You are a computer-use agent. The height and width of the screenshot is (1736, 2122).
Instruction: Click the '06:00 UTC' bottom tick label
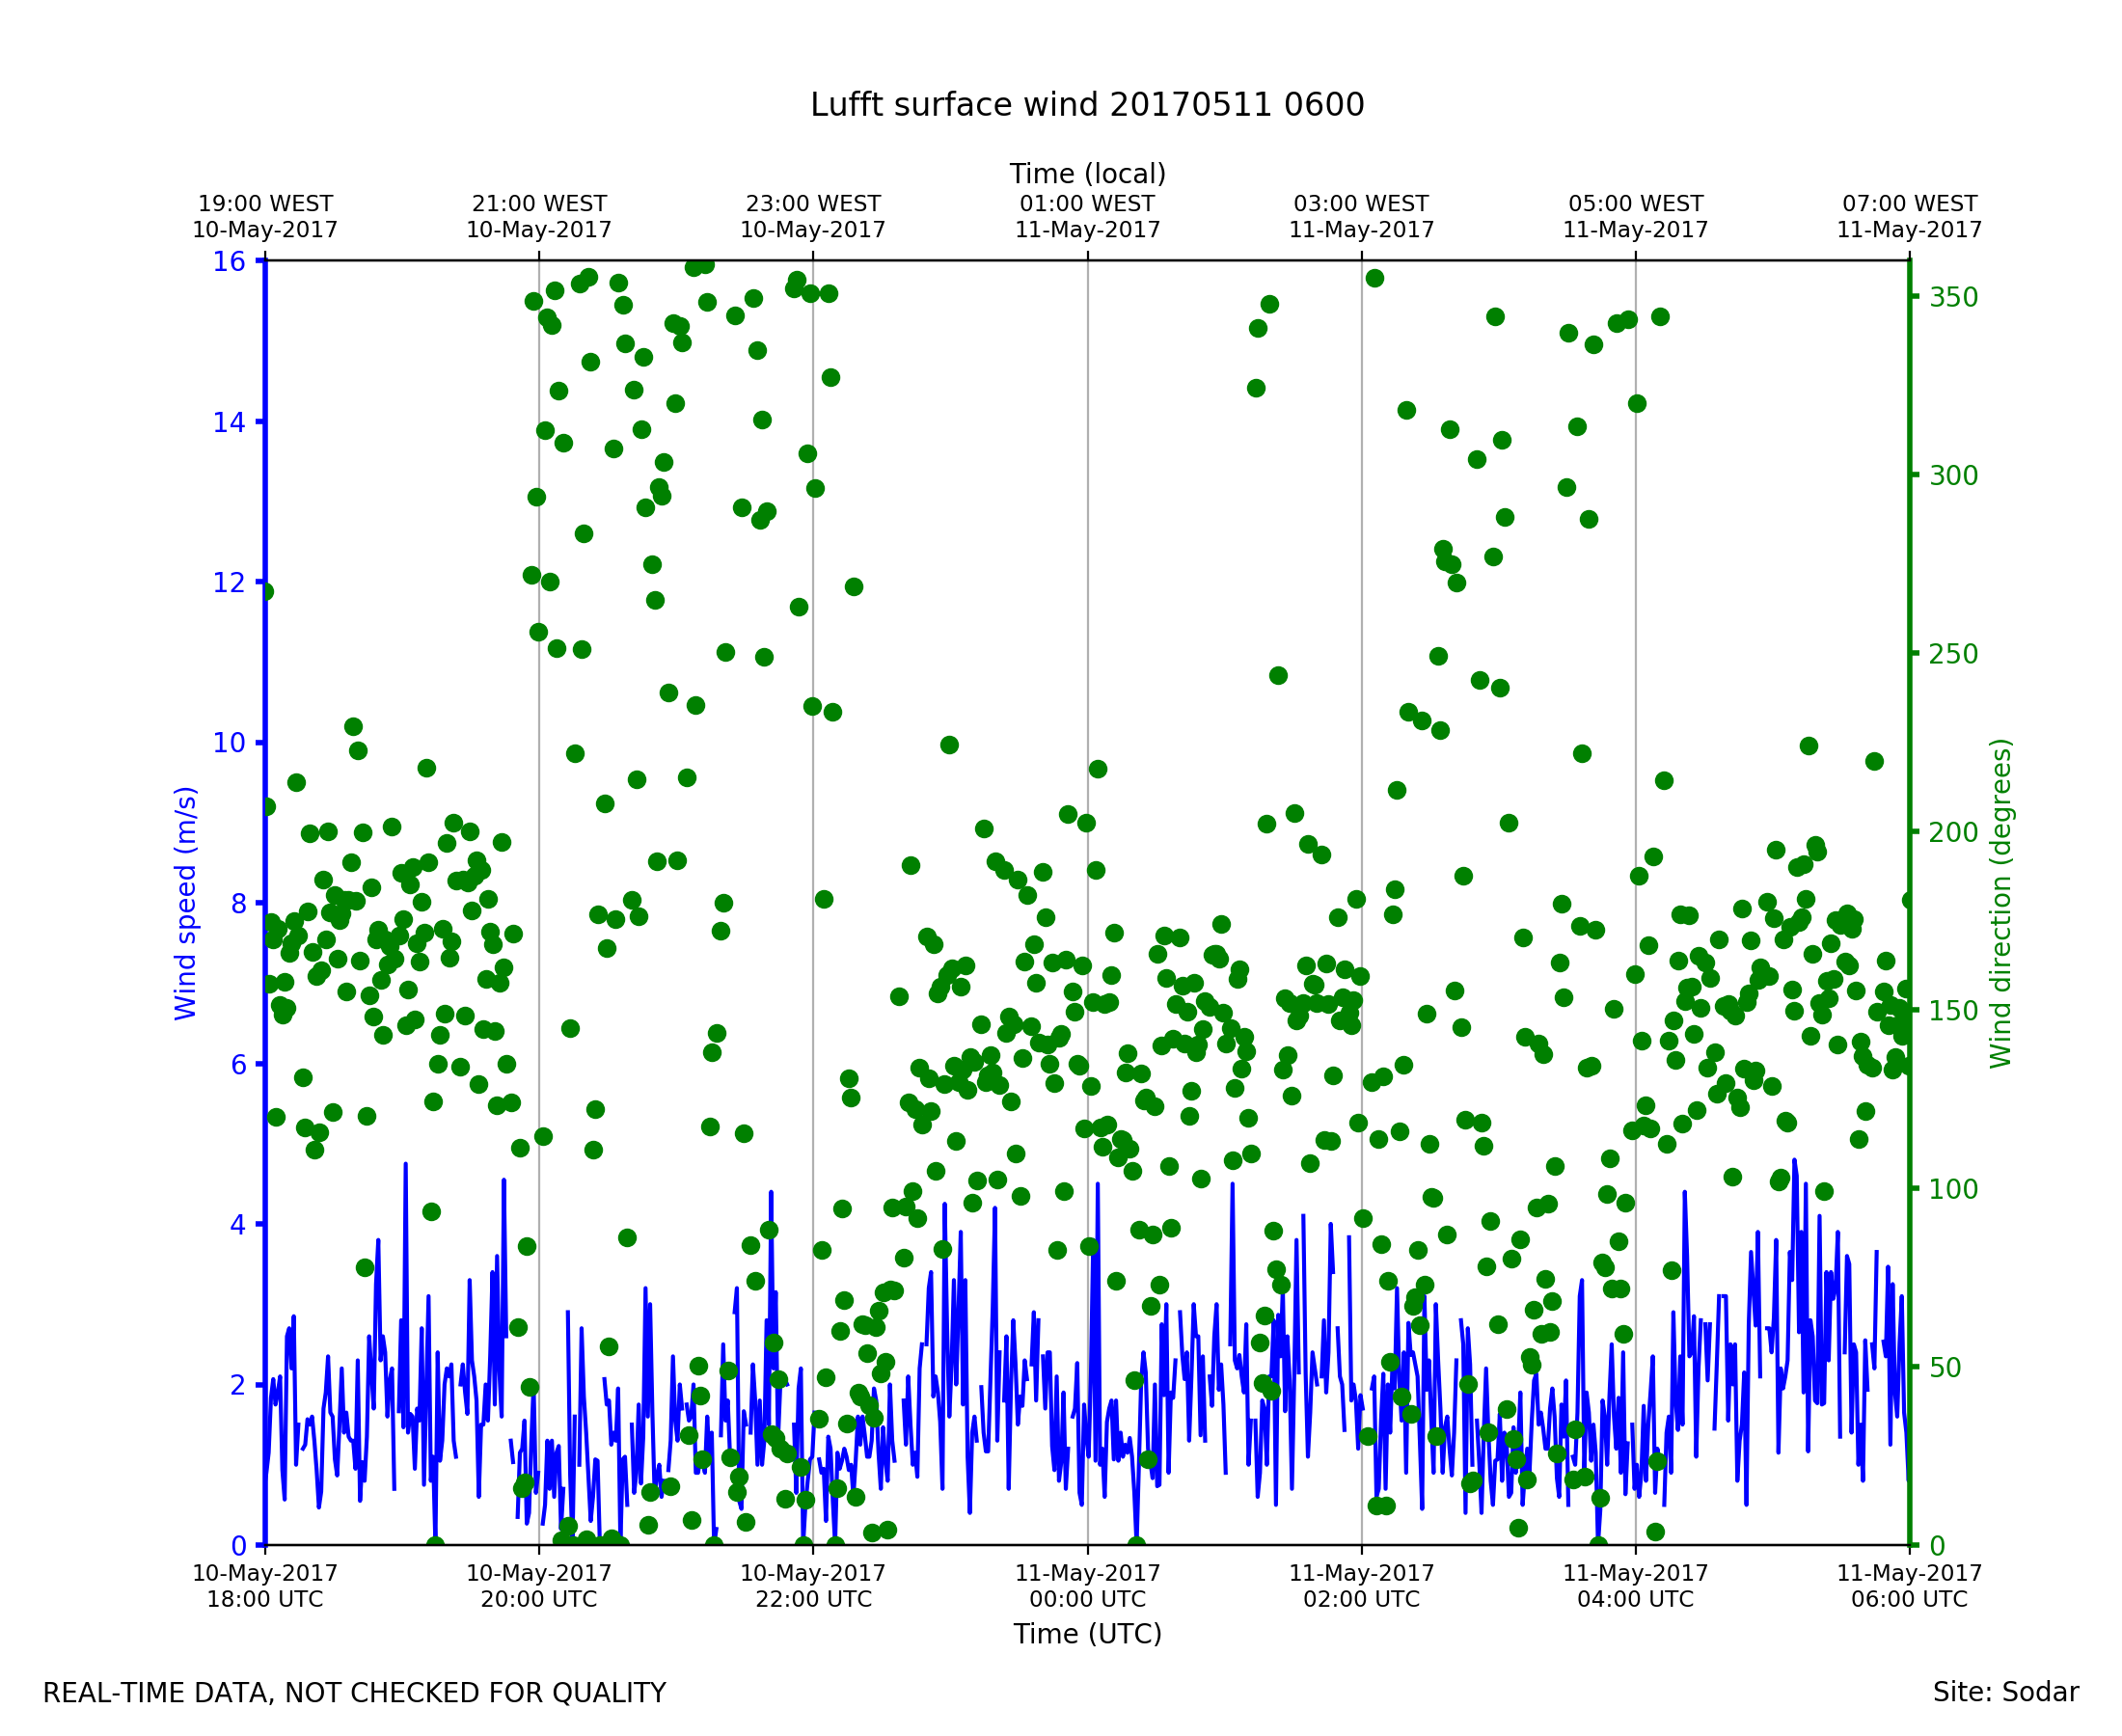pos(1909,1600)
